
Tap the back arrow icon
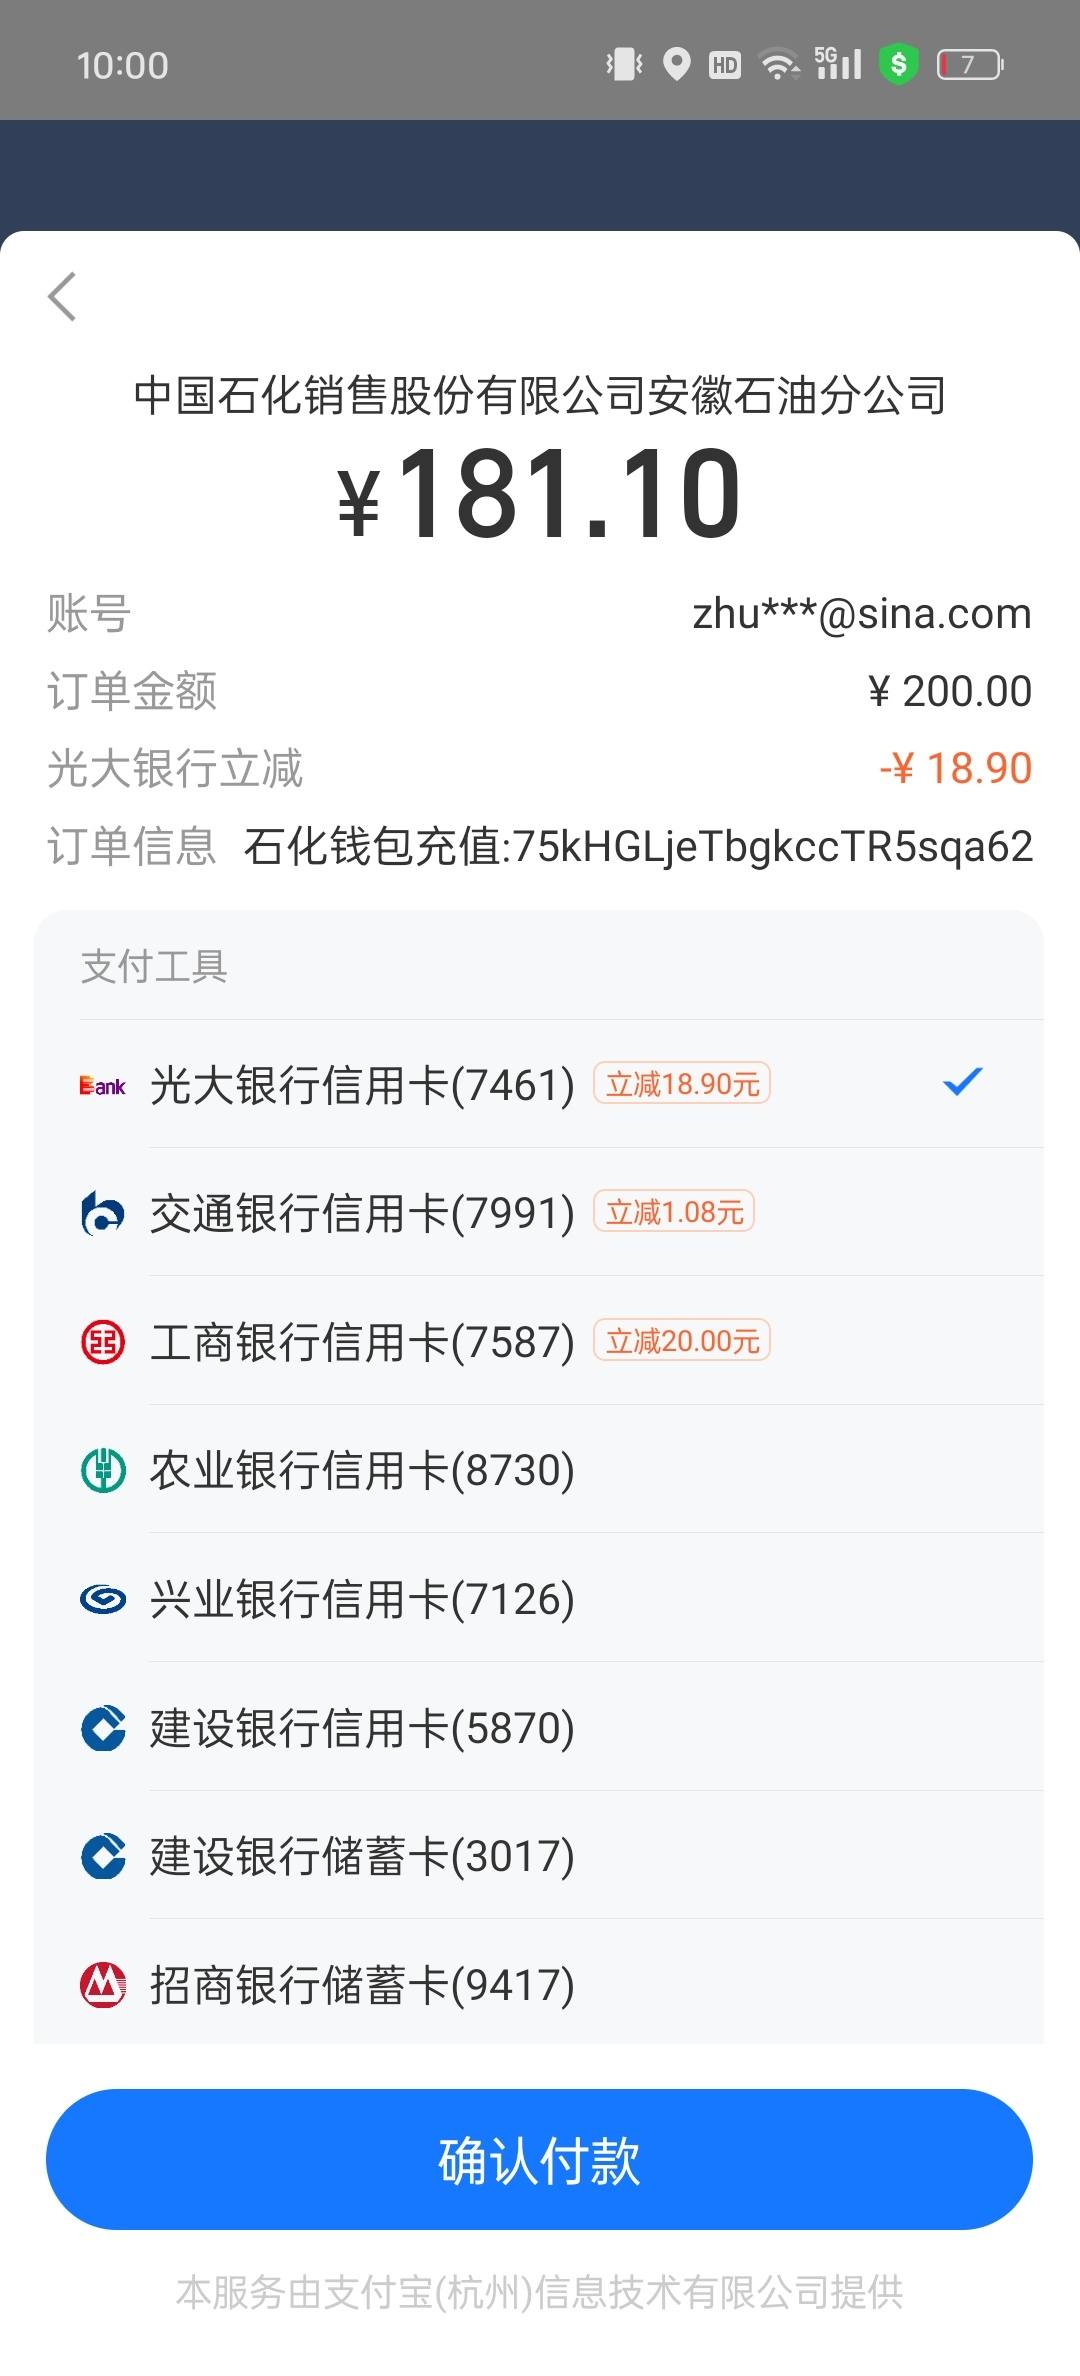coord(62,297)
